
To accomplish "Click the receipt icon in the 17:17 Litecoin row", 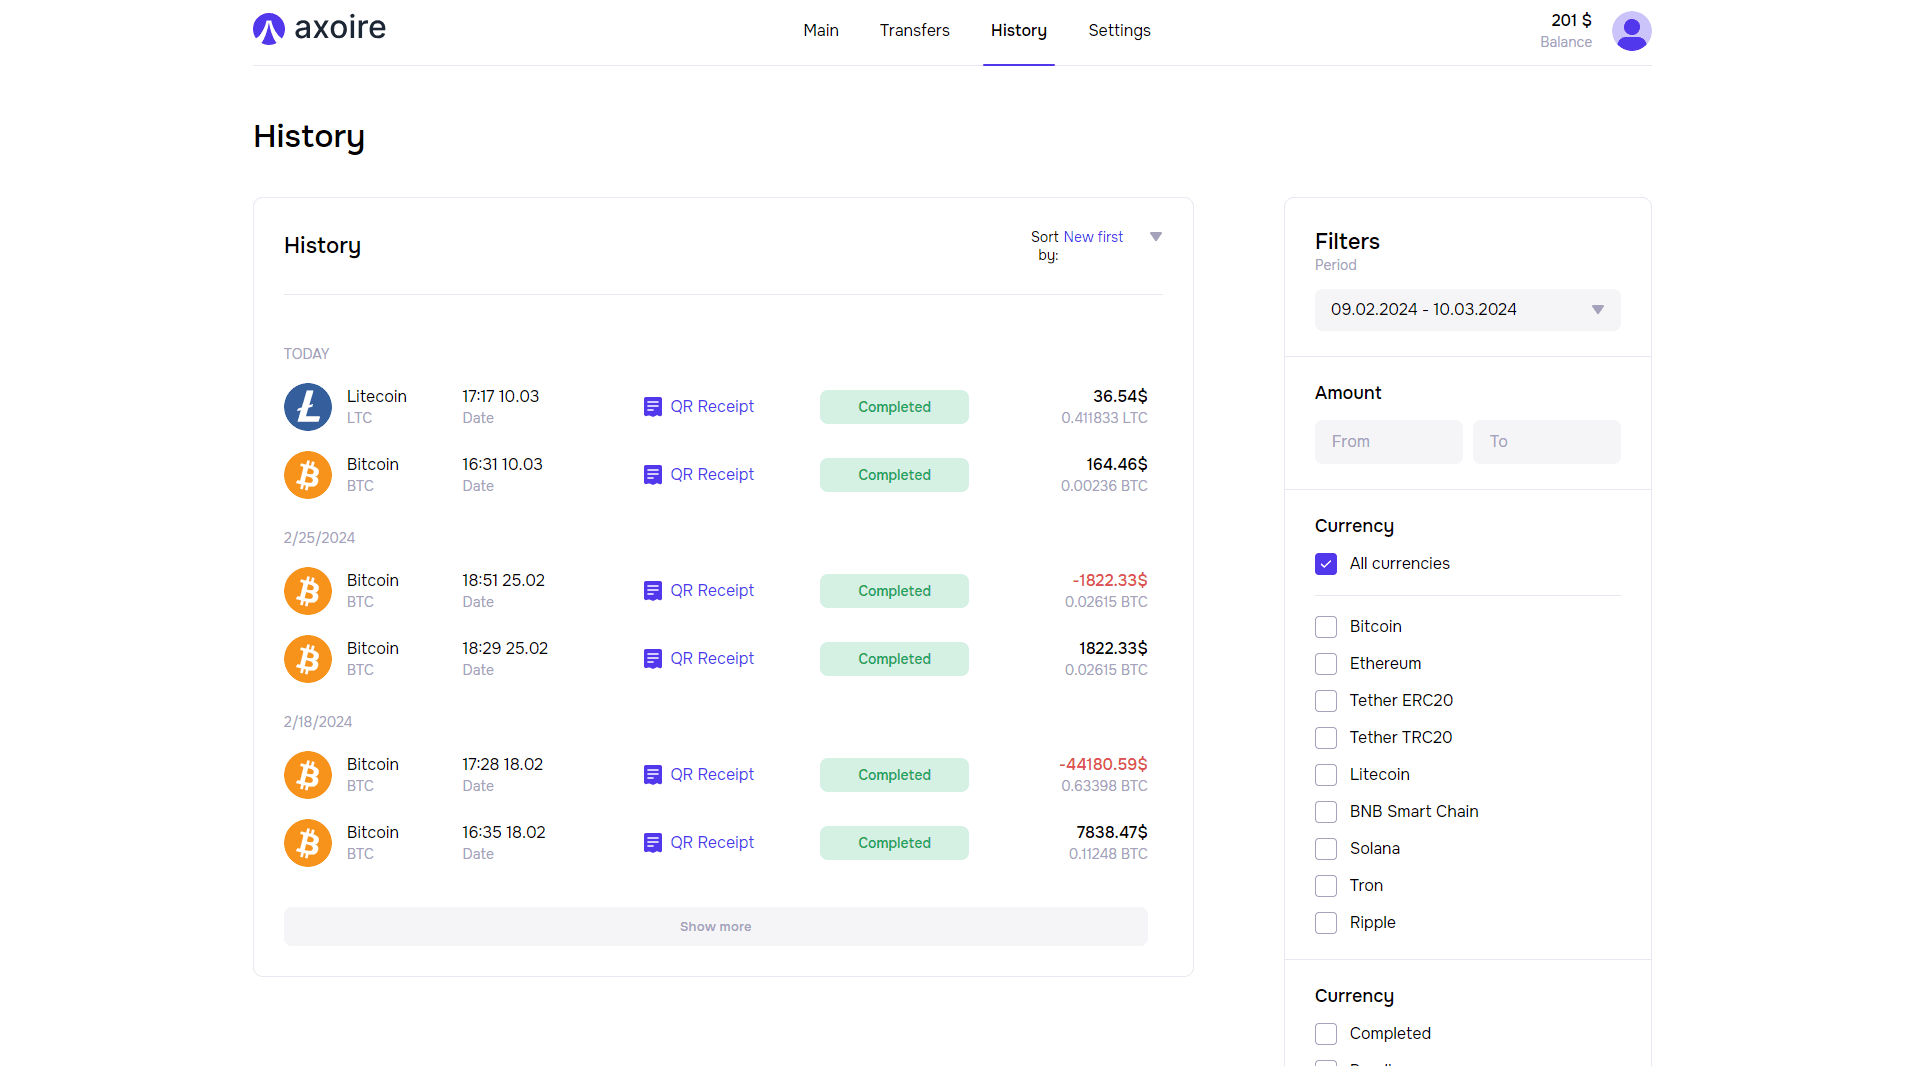I will pyautogui.click(x=652, y=407).
